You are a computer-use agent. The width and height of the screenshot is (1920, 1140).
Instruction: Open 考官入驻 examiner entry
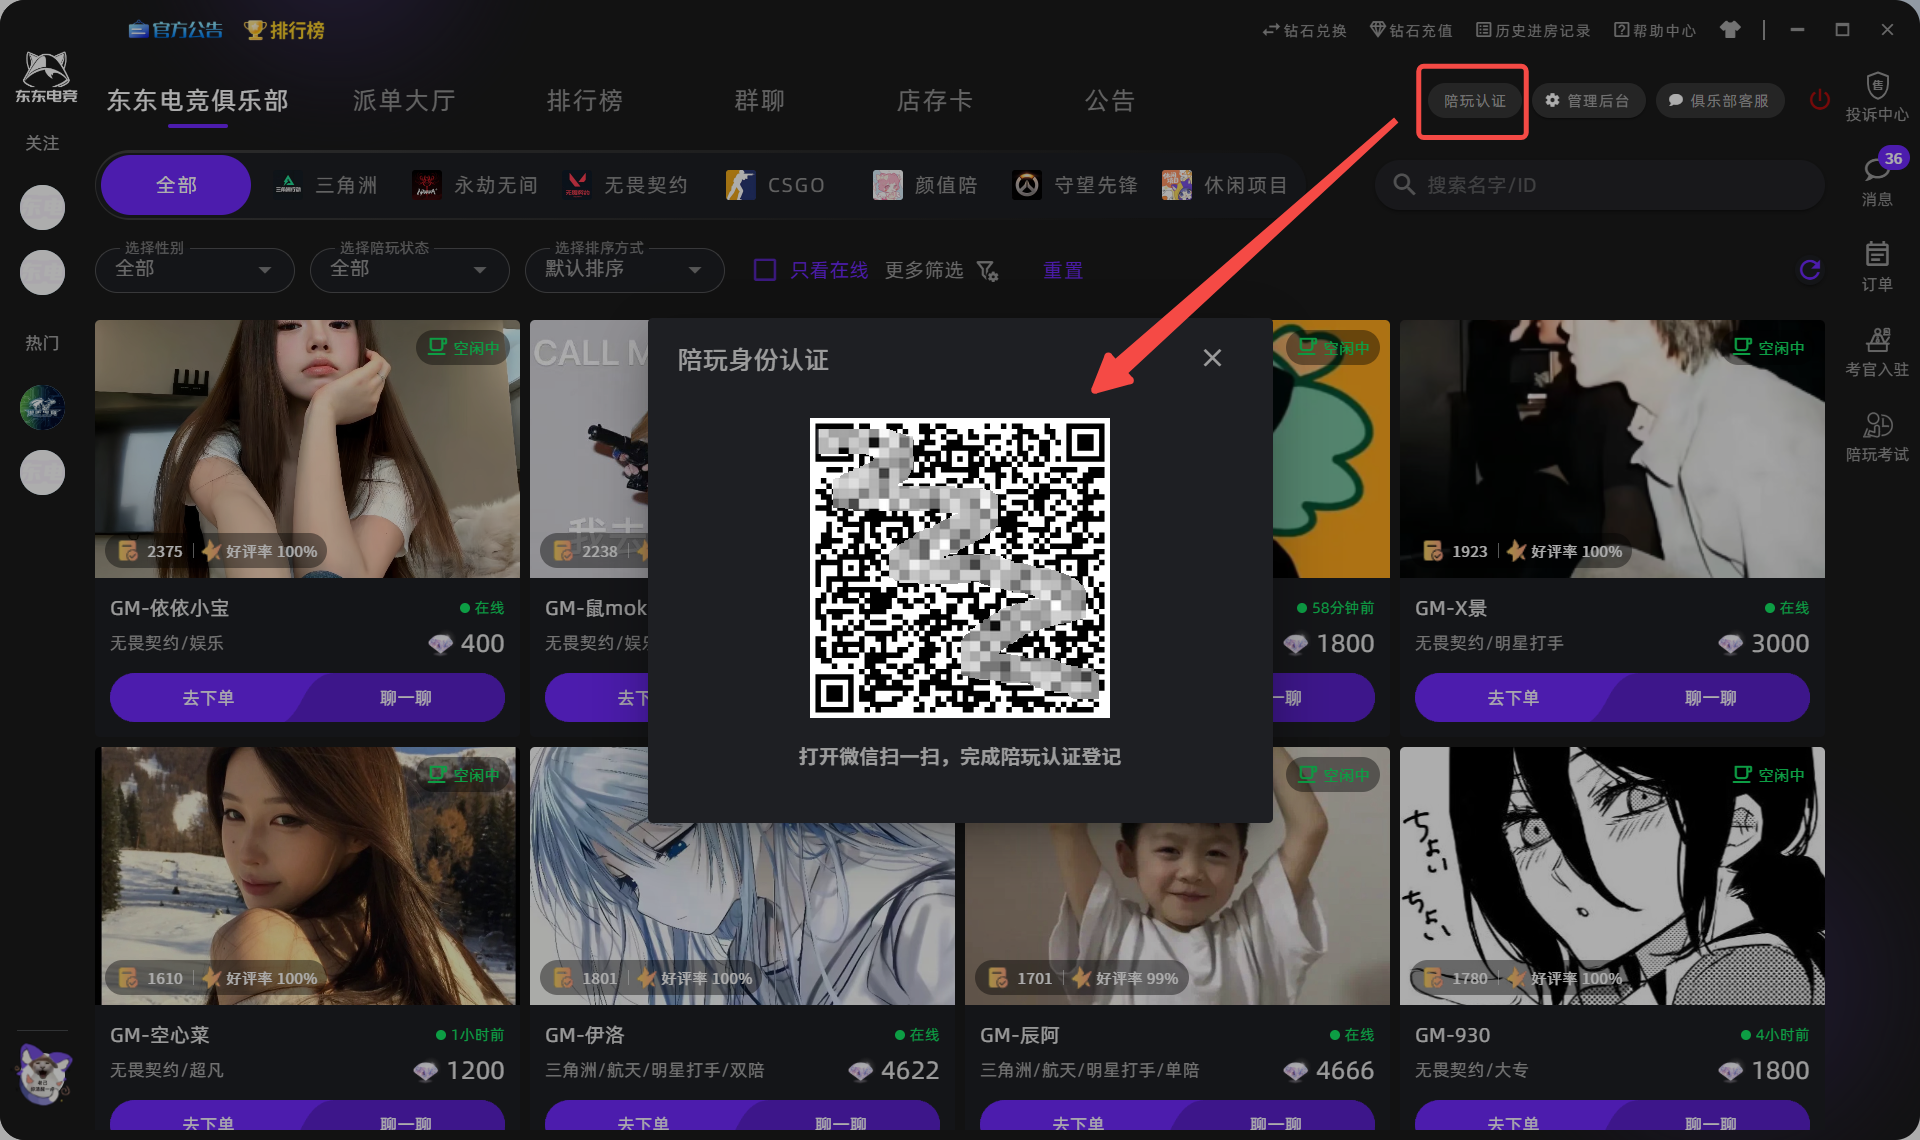tap(1877, 352)
